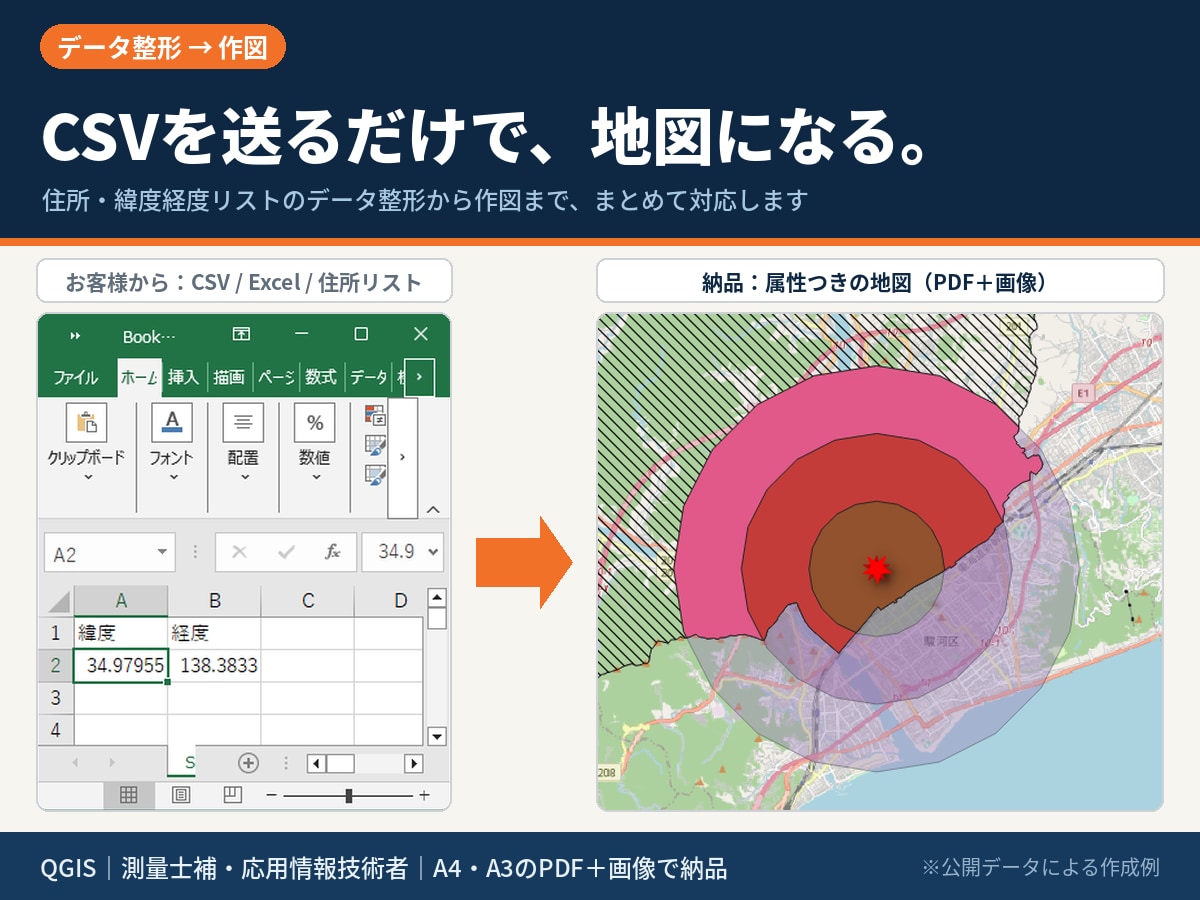The image size is (1200, 900).
Task: Click the Insert Function fx icon
Action: tap(332, 552)
